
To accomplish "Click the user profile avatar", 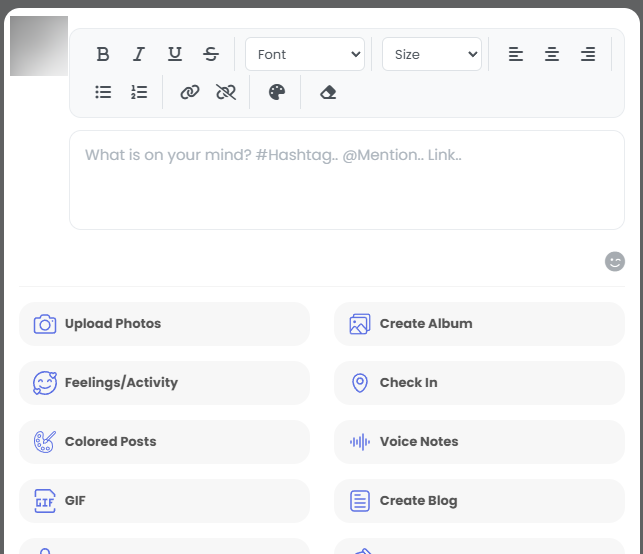I will (x=39, y=46).
